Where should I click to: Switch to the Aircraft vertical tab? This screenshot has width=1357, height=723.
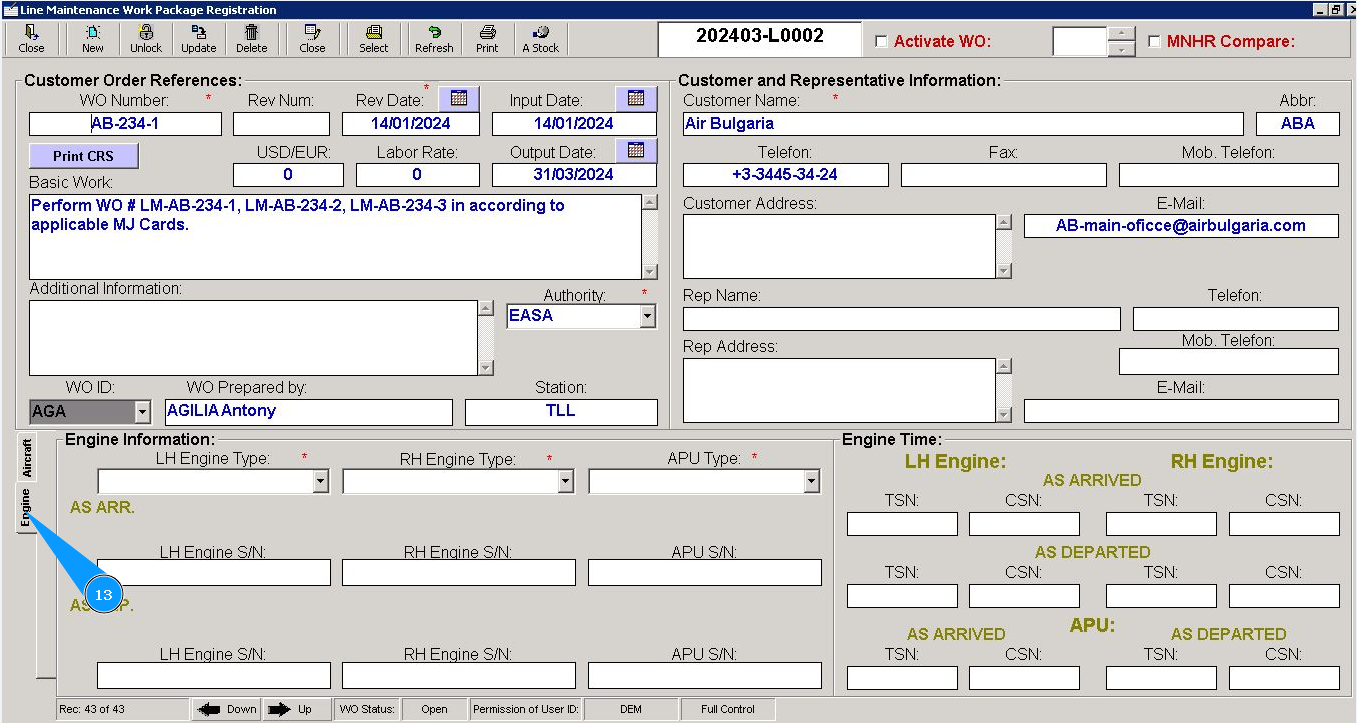[27, 457]
